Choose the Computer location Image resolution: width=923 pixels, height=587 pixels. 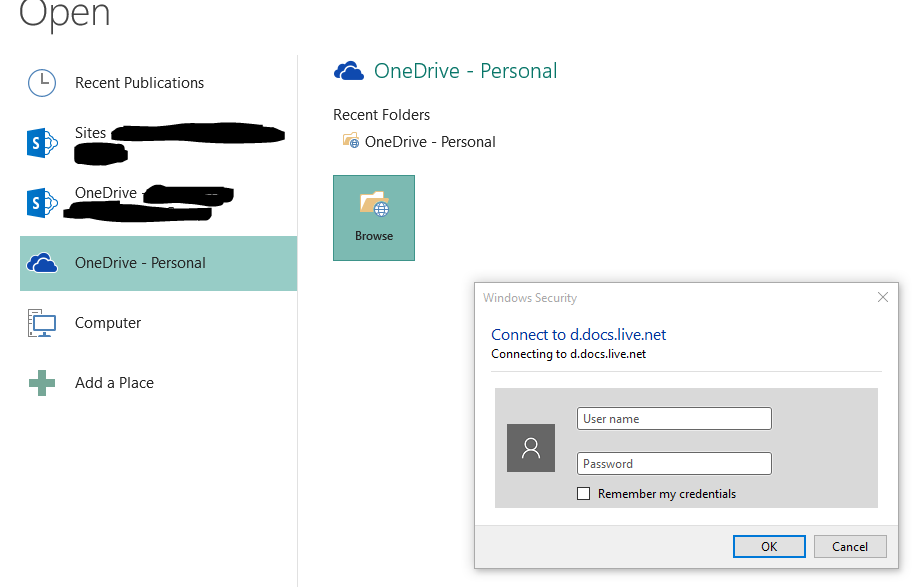click(x=158, y=323)
